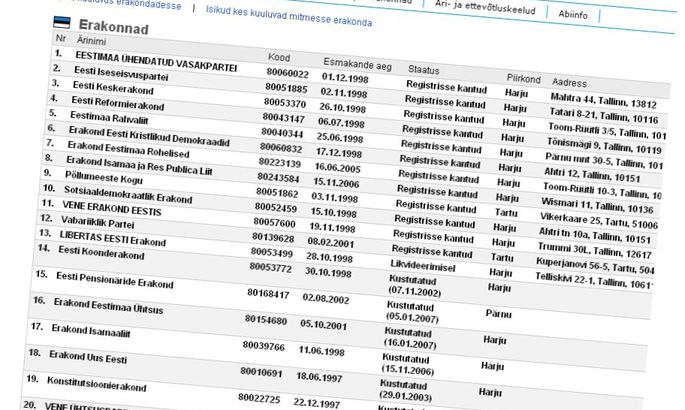Click status Kustutatud (29.01.2003)
Viewport: 685px width, 410px height.
tap(404, 391)
